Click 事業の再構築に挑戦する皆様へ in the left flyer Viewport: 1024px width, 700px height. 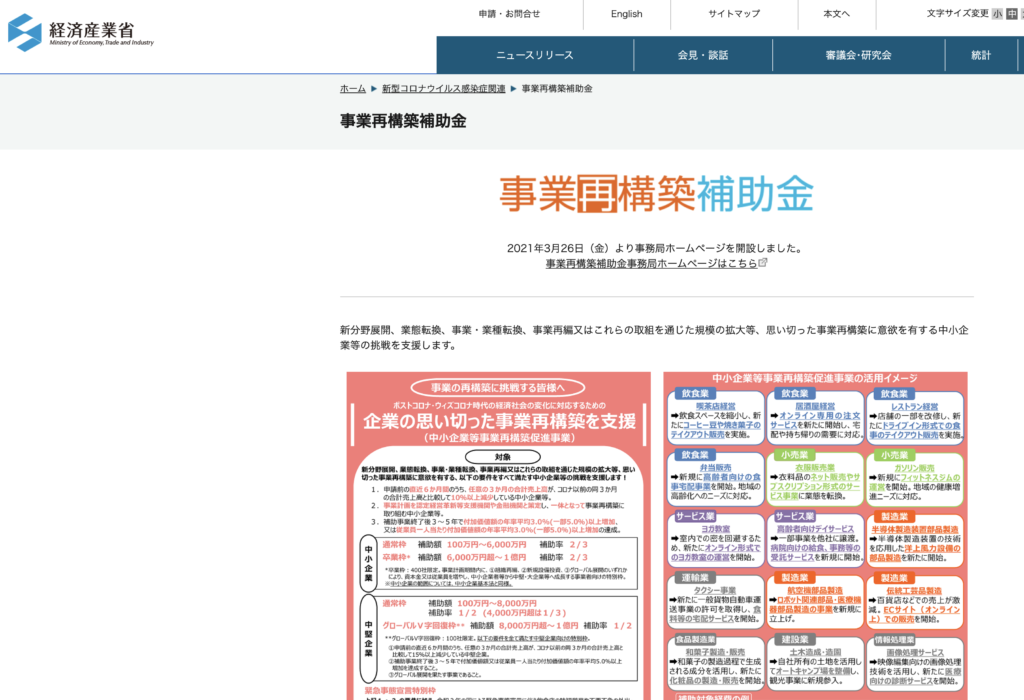[498, 388]
